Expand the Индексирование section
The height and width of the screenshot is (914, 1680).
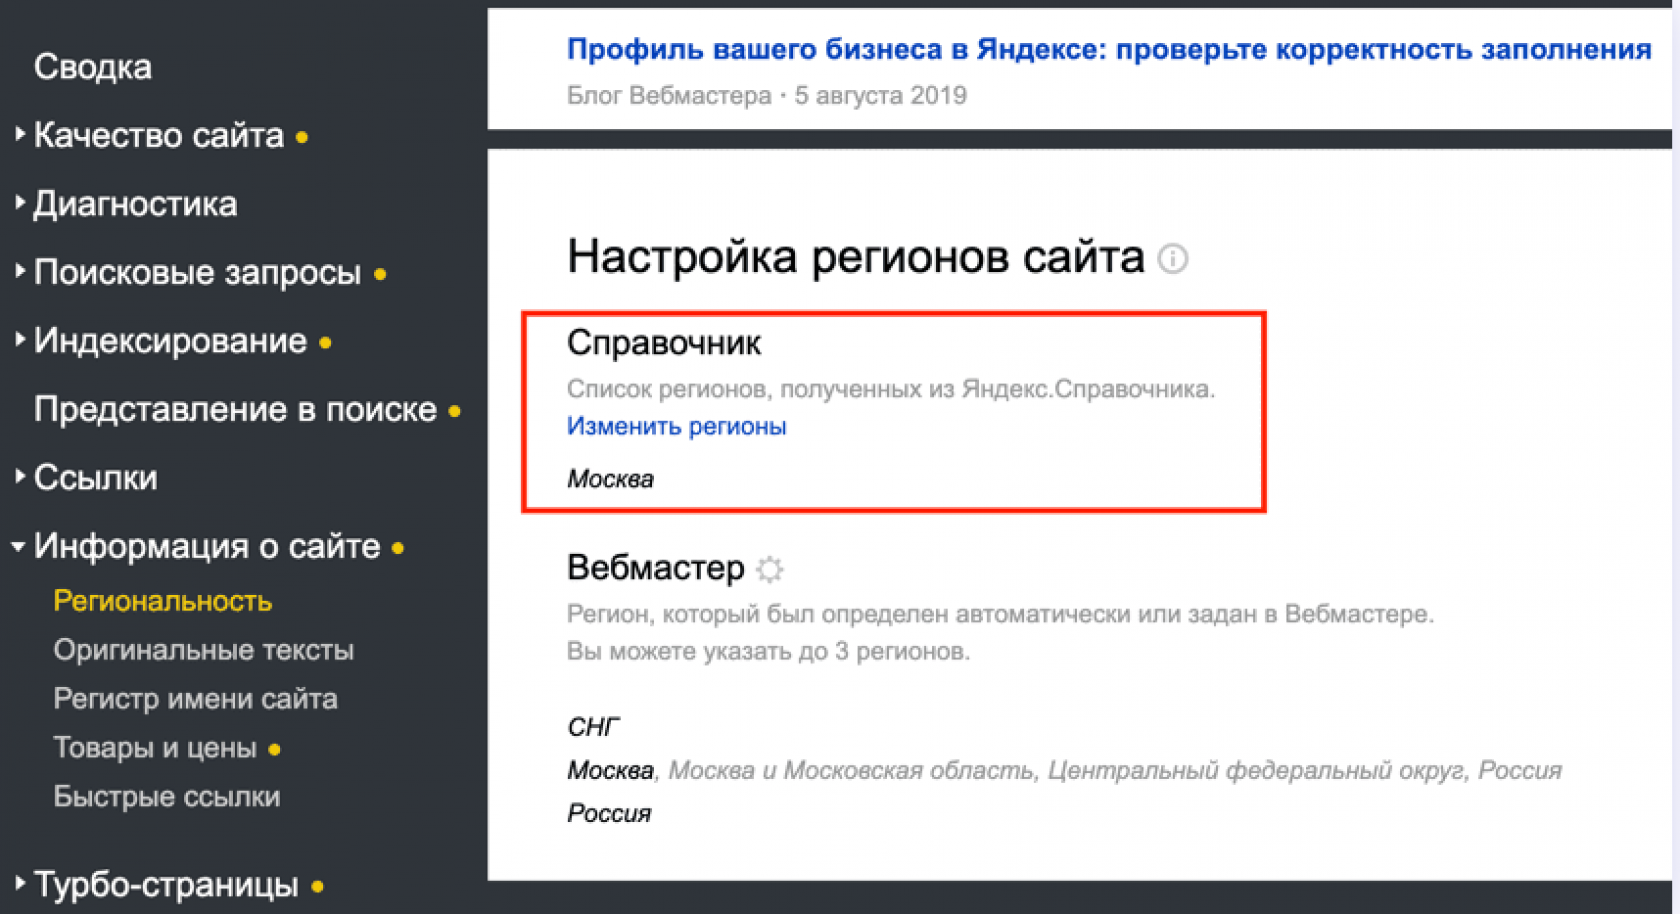coord(170,341)
